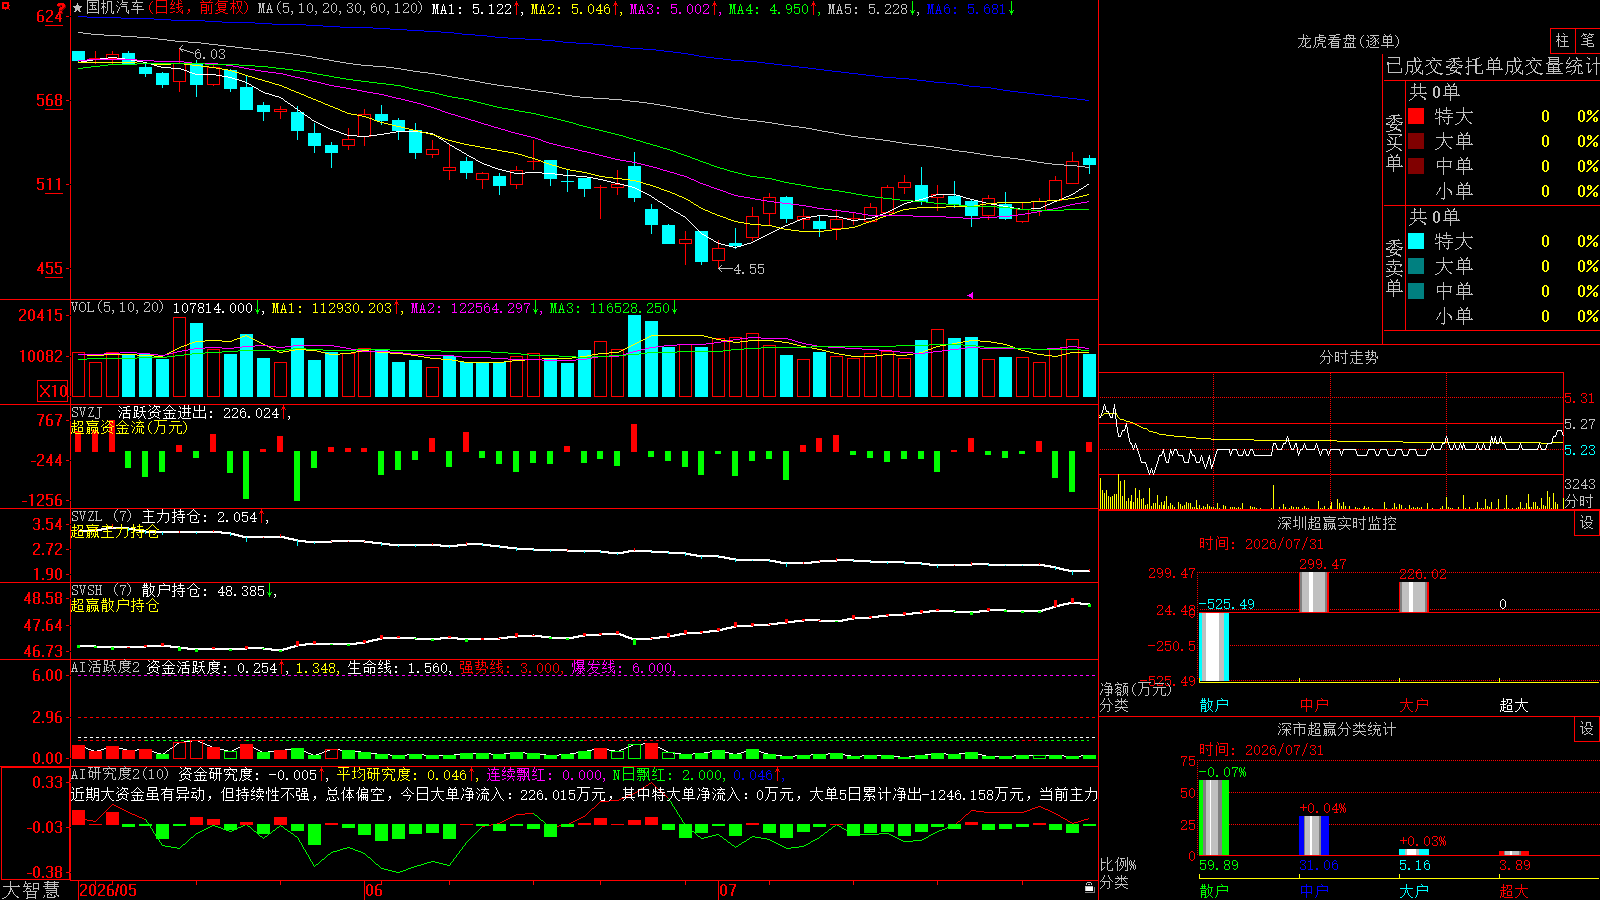
Task: Click the 06 month marker on time axis
Action: tap(374, 890)
